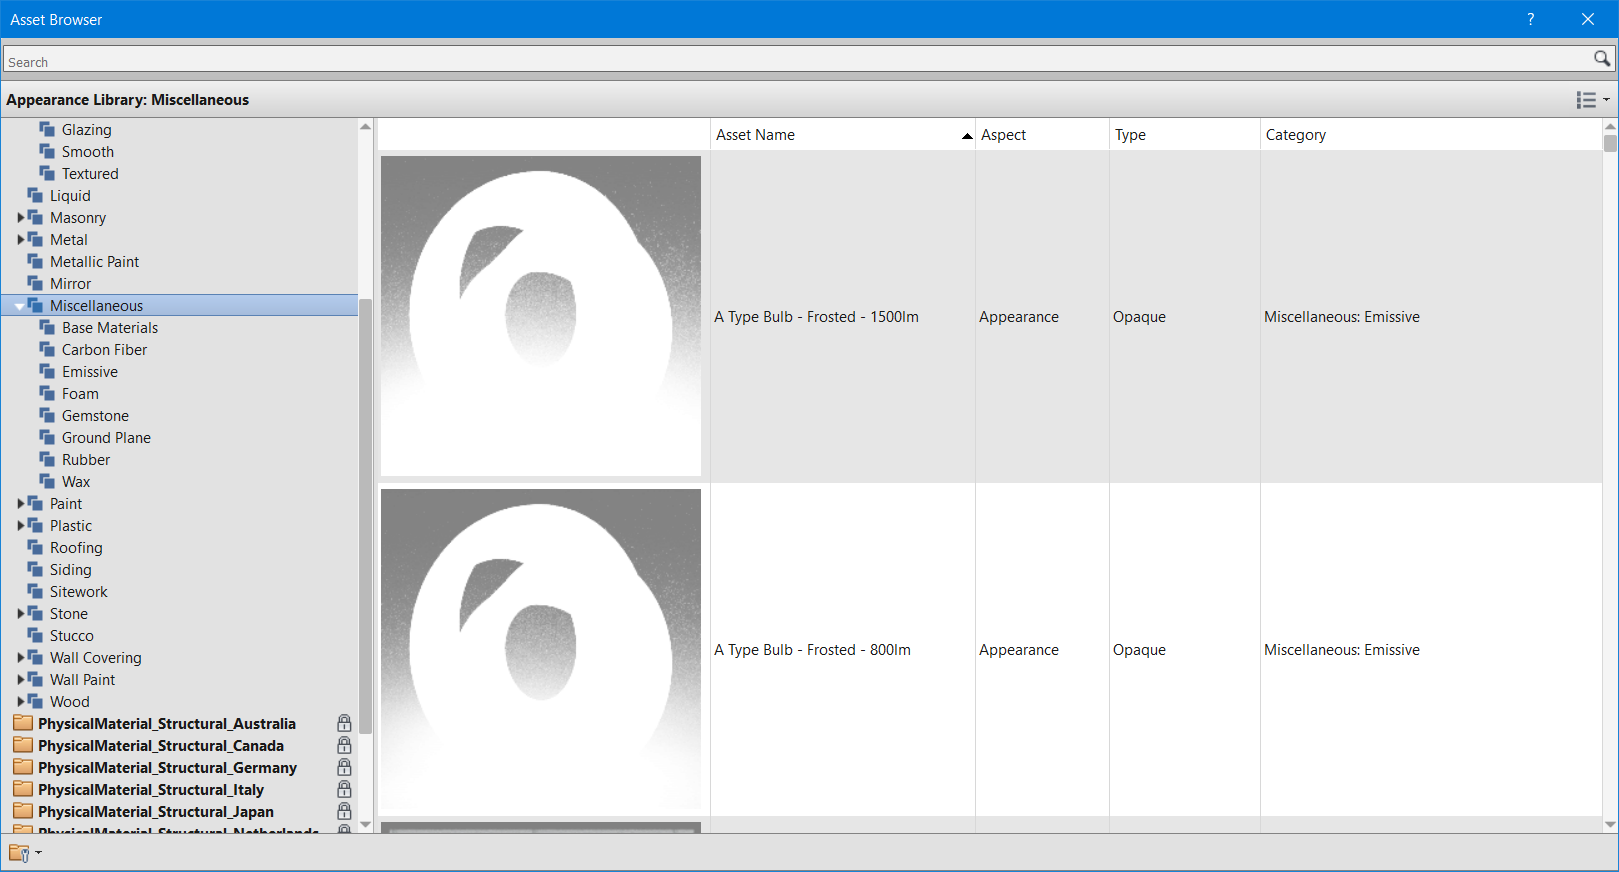Sort assets by Category column
Image resolution: width=1619 pixels, height=872 pixels.
pos(1295,135)
